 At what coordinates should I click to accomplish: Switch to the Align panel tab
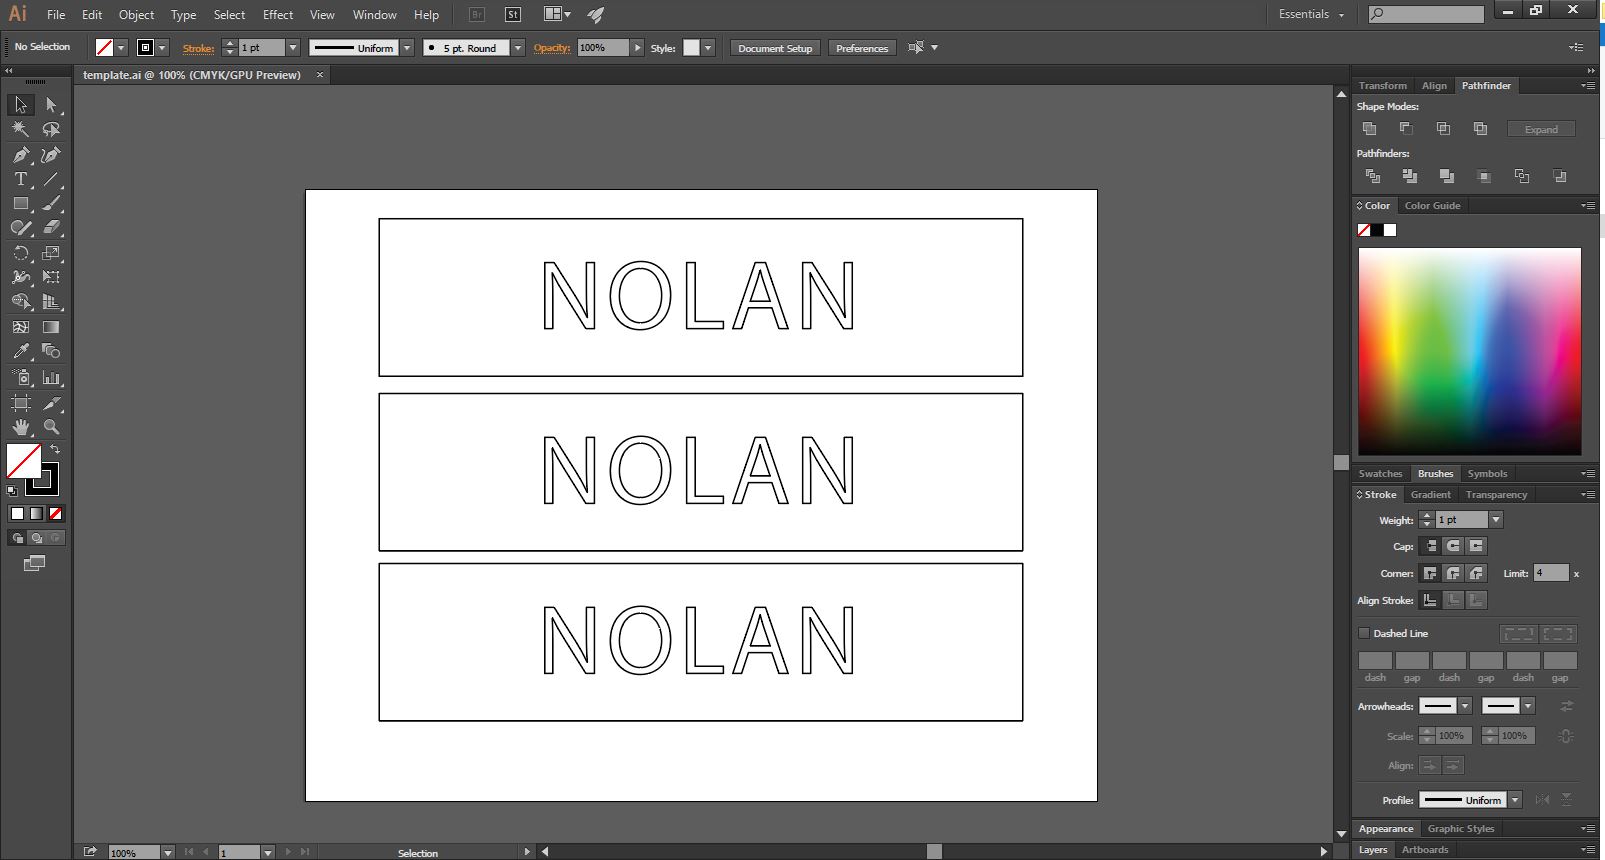coord(1434,86)
